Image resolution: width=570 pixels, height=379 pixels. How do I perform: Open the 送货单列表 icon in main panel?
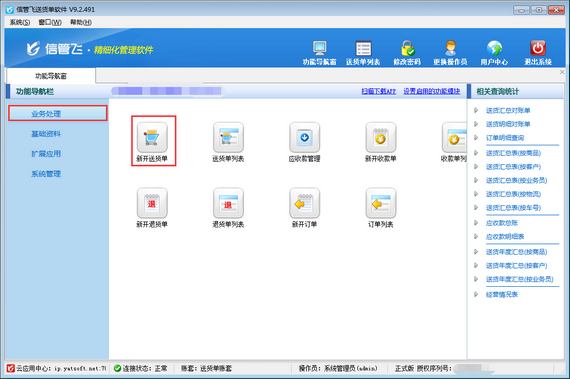click(x=228, y=137)
